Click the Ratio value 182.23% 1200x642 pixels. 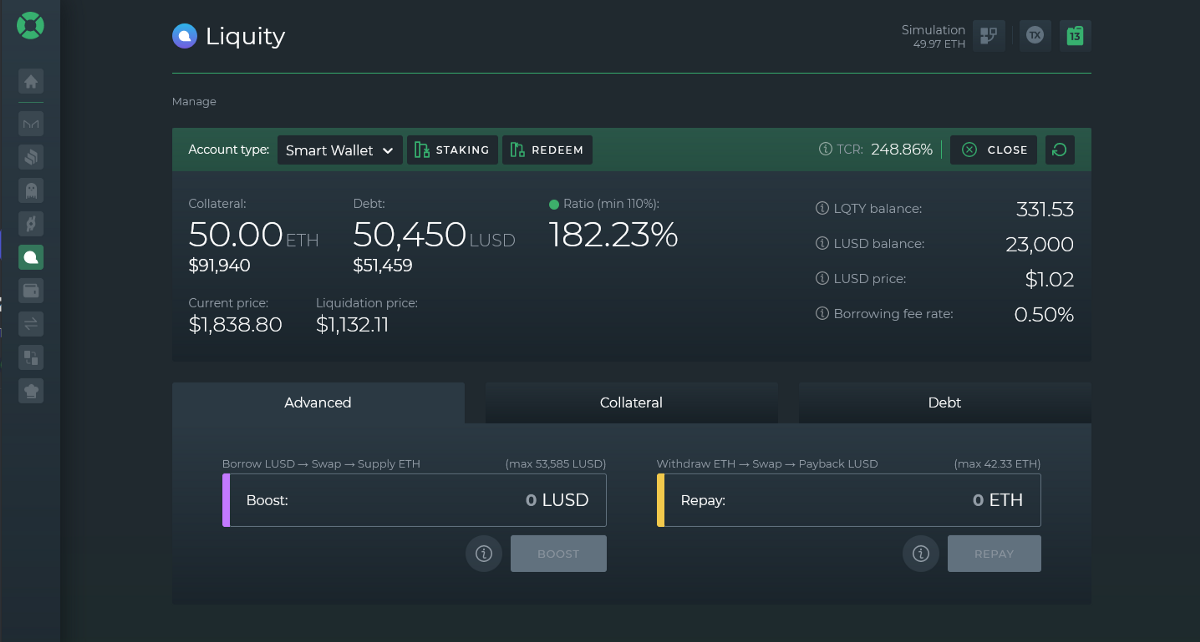click(x=613, y=235)
